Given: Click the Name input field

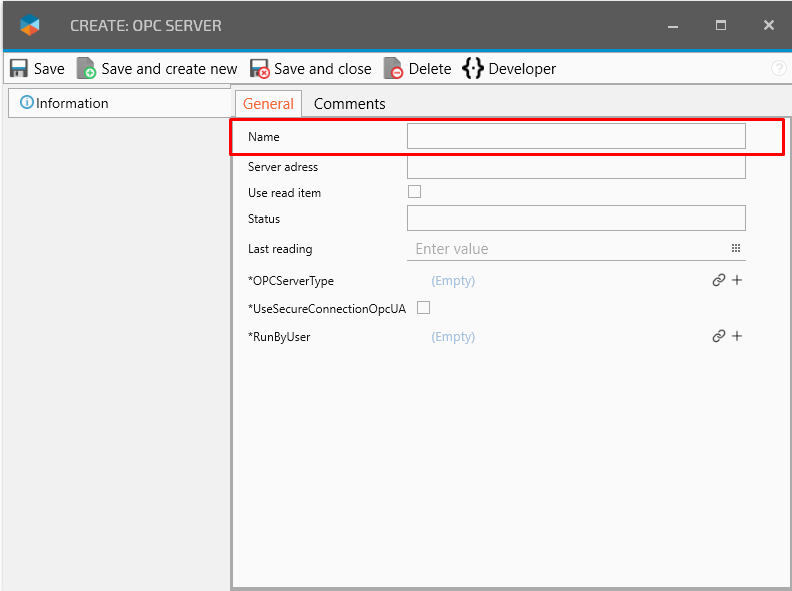Looking at the screenshot, I should click(575, 136).
